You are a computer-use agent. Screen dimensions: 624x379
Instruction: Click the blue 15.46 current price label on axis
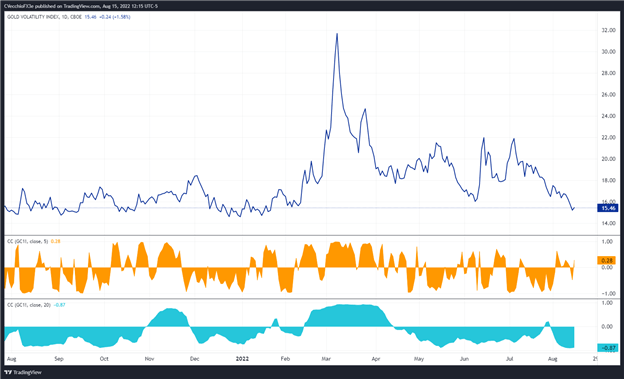point(608,208)
